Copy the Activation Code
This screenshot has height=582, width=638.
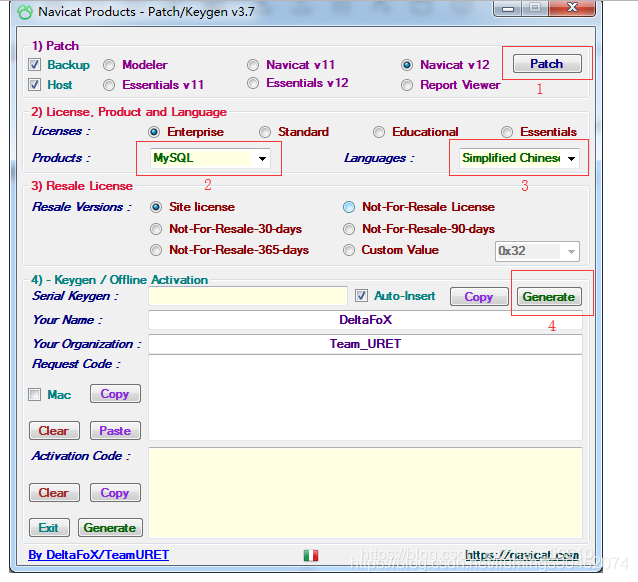(x=115, y=493)
